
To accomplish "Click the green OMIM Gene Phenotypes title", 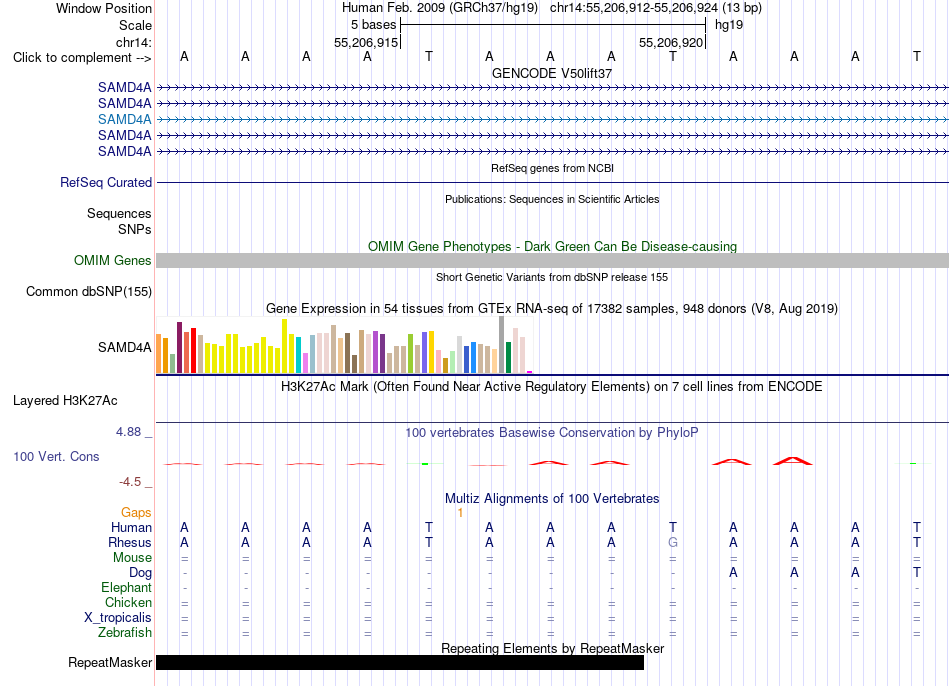I will (552, 246).
